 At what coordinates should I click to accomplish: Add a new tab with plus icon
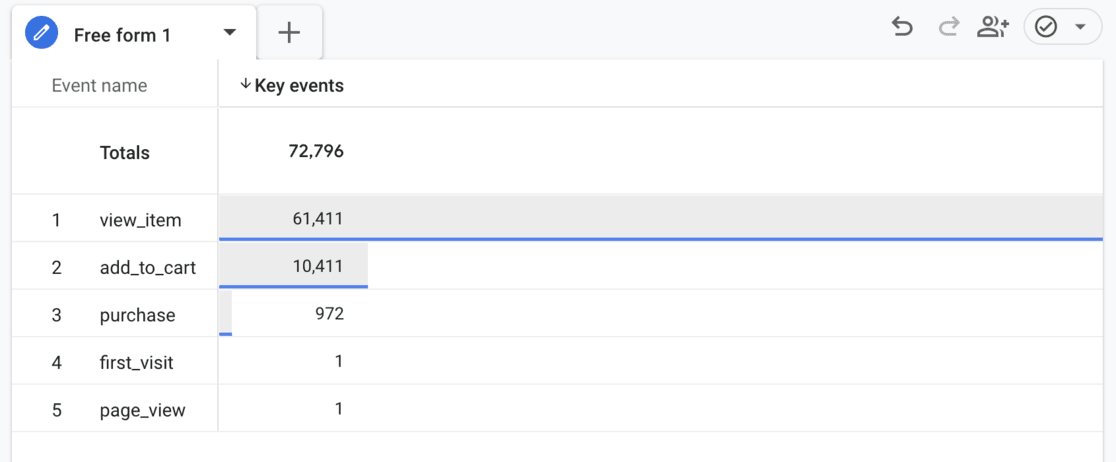tap(289, 33)
